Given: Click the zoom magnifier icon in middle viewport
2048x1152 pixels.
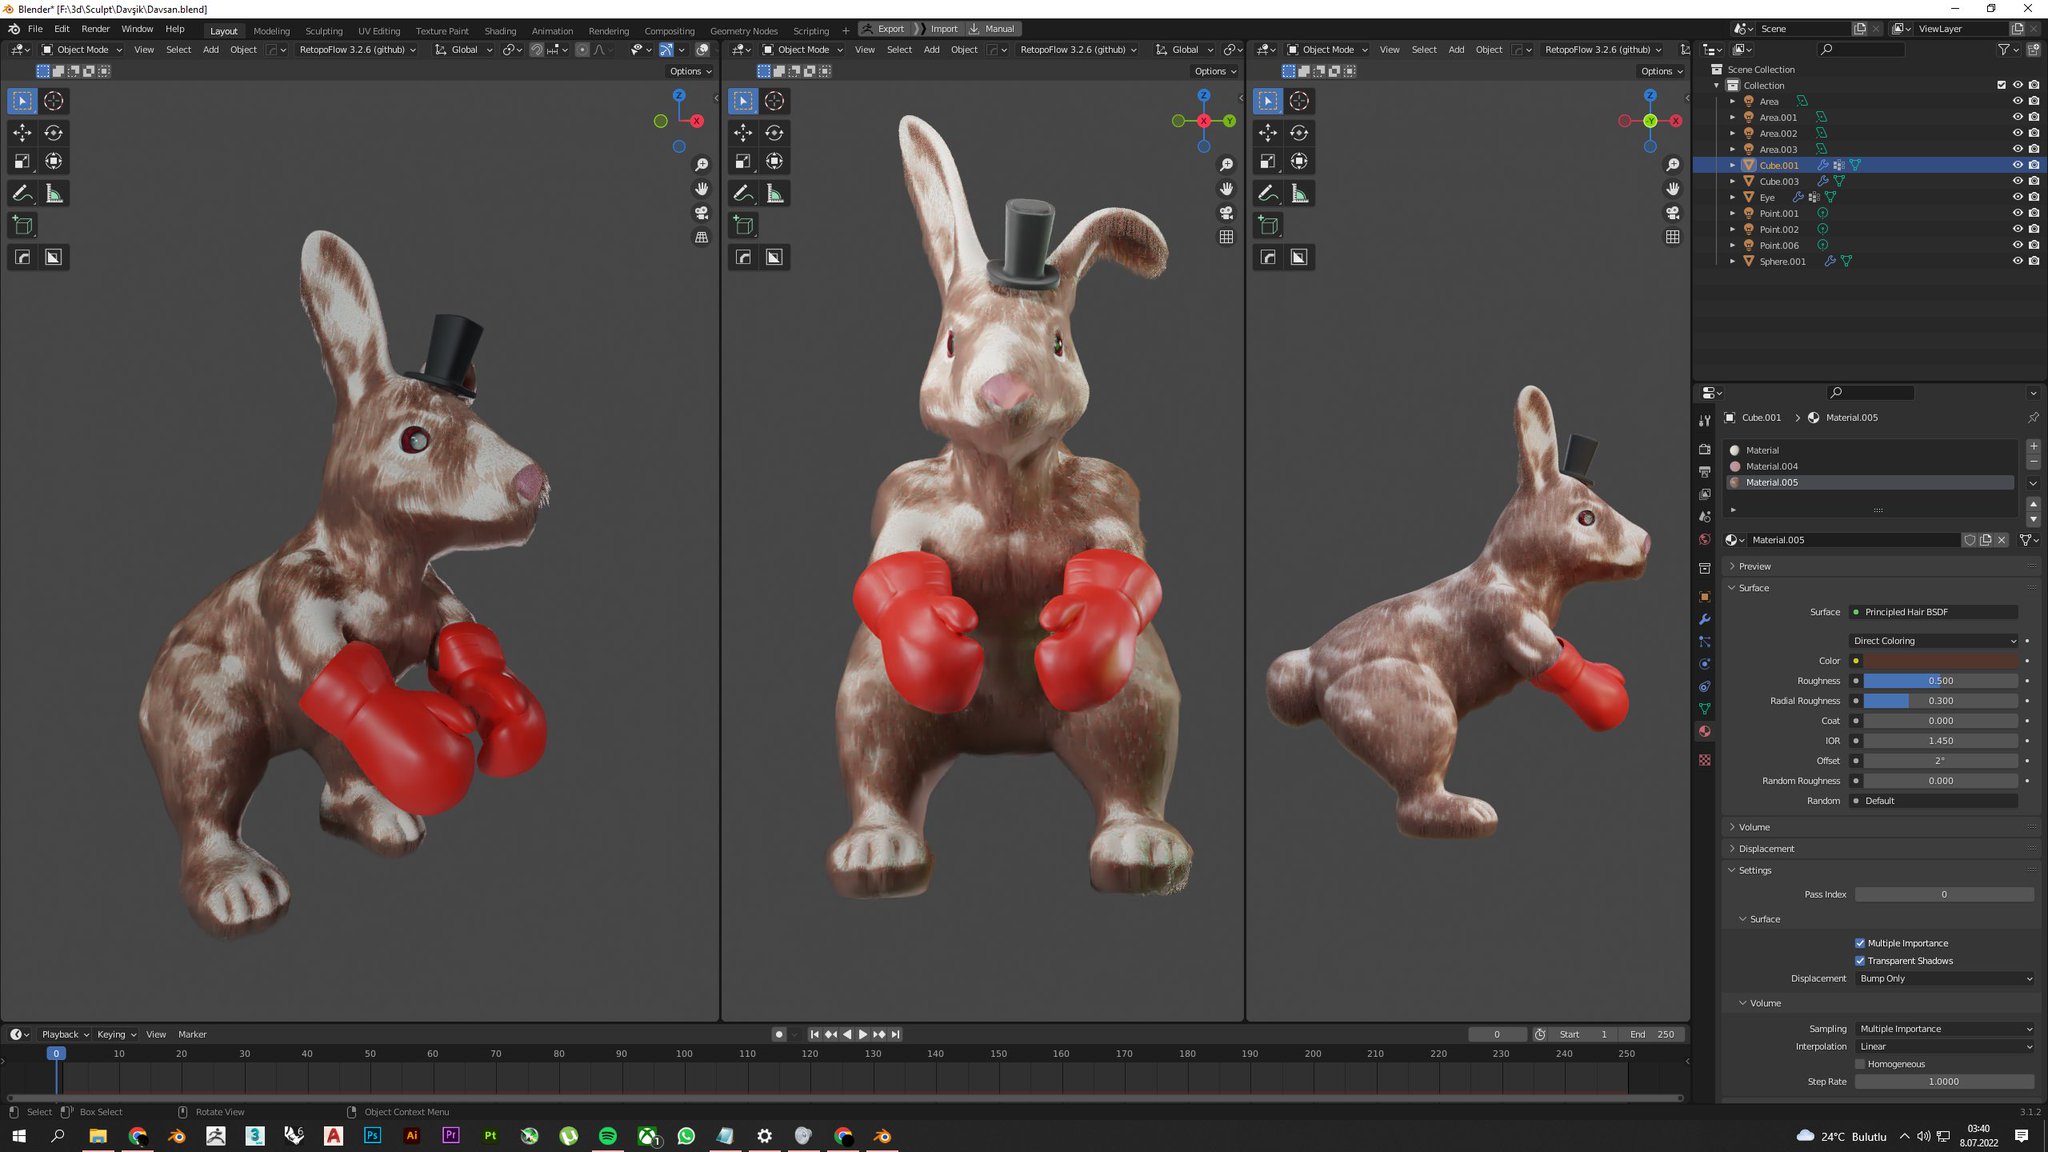Looking at the screenshot, I should point(1226,165).
